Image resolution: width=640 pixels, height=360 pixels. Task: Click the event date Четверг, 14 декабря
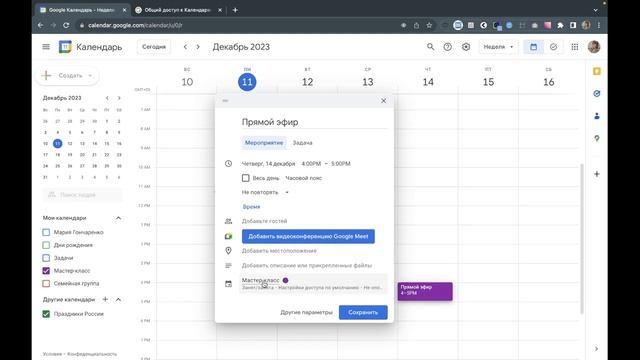pyautogui.click(x=268, y=164)
